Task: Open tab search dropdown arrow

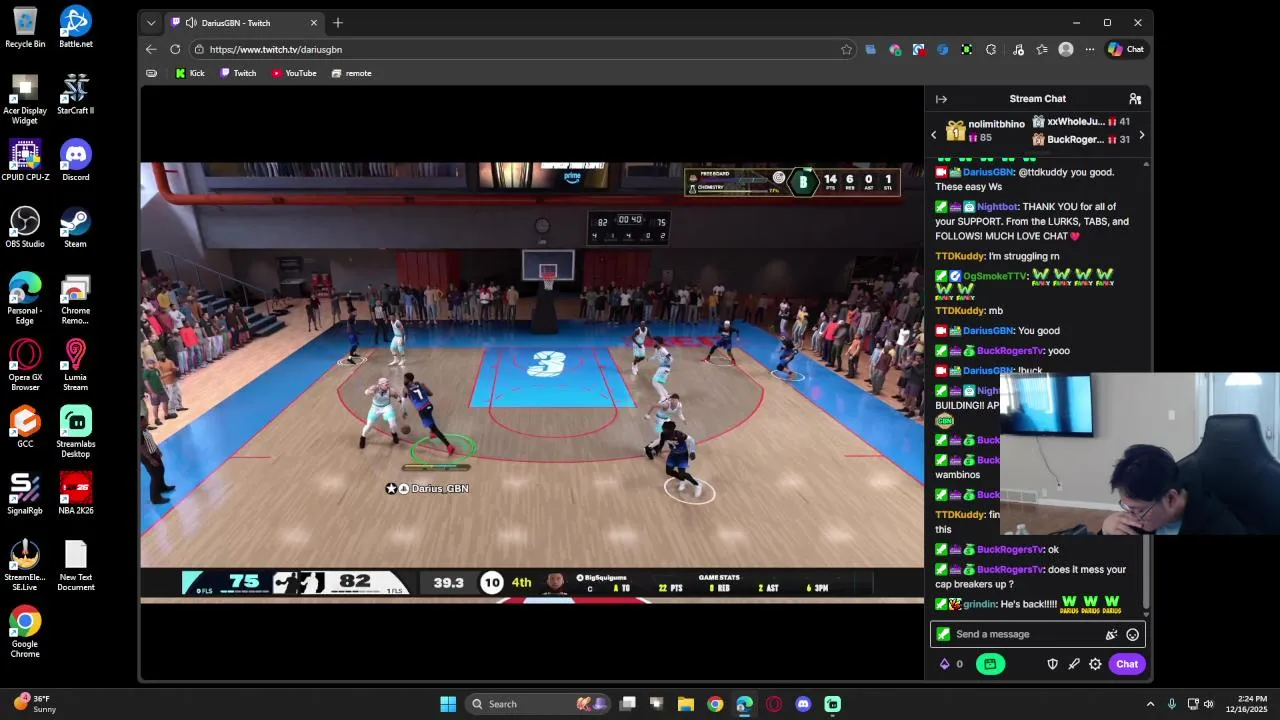Action: (x=151, y=22)
